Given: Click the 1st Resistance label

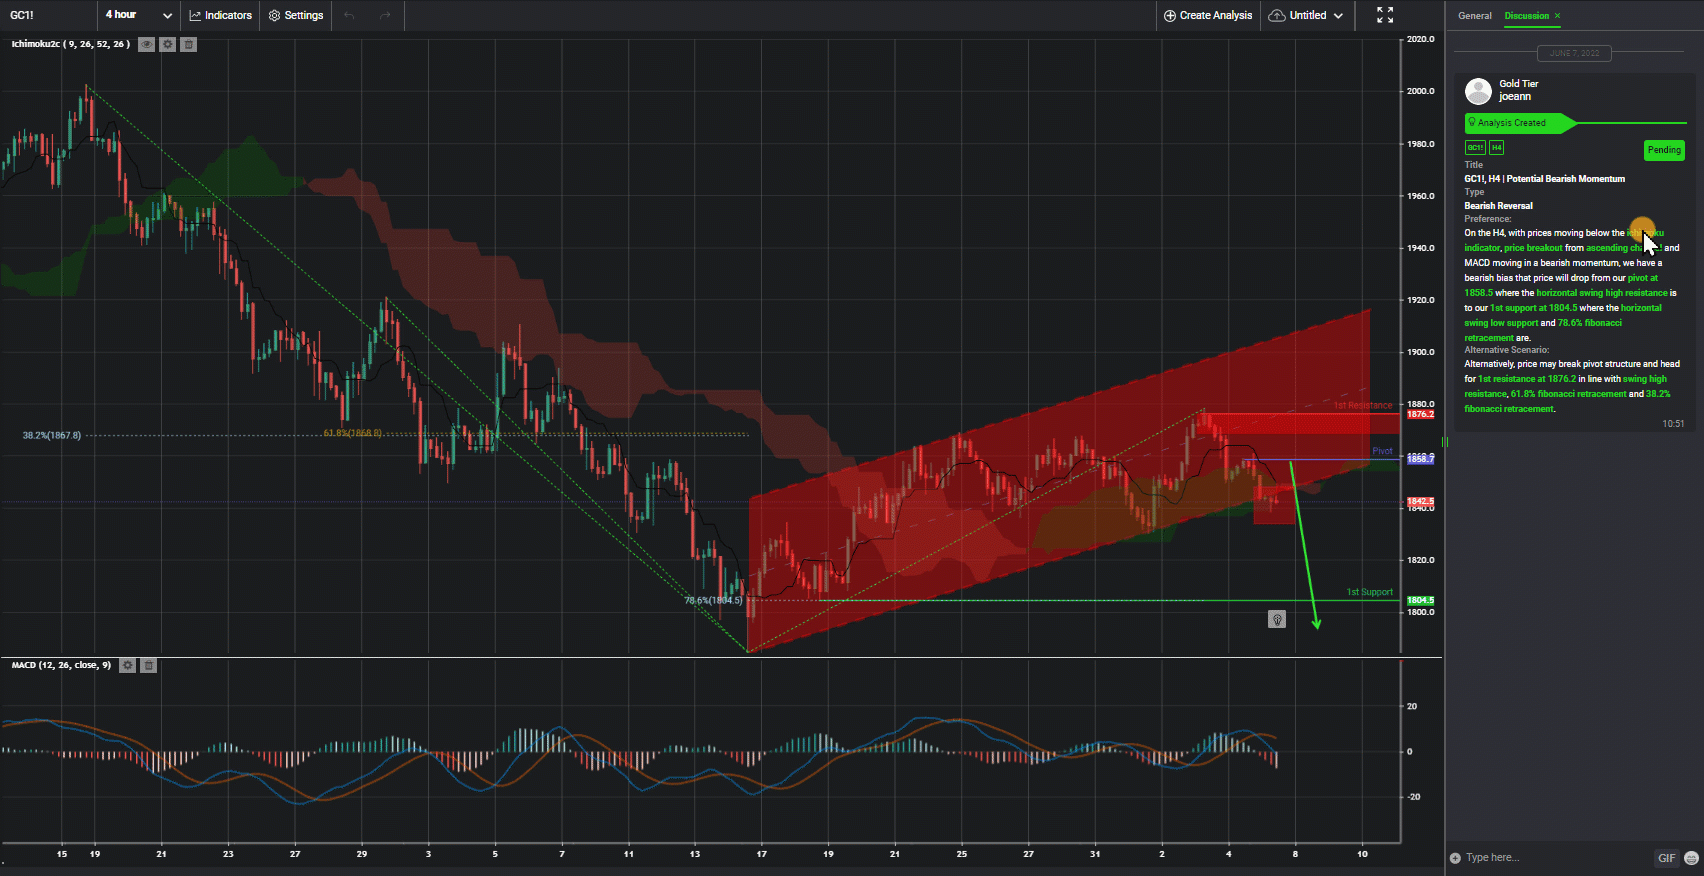Looking at the screenshot, I should click(x=1362, y=406).
